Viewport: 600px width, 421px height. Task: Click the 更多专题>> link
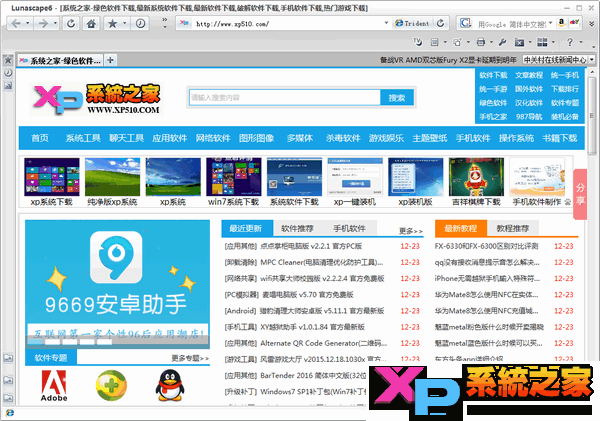point(190,358)
